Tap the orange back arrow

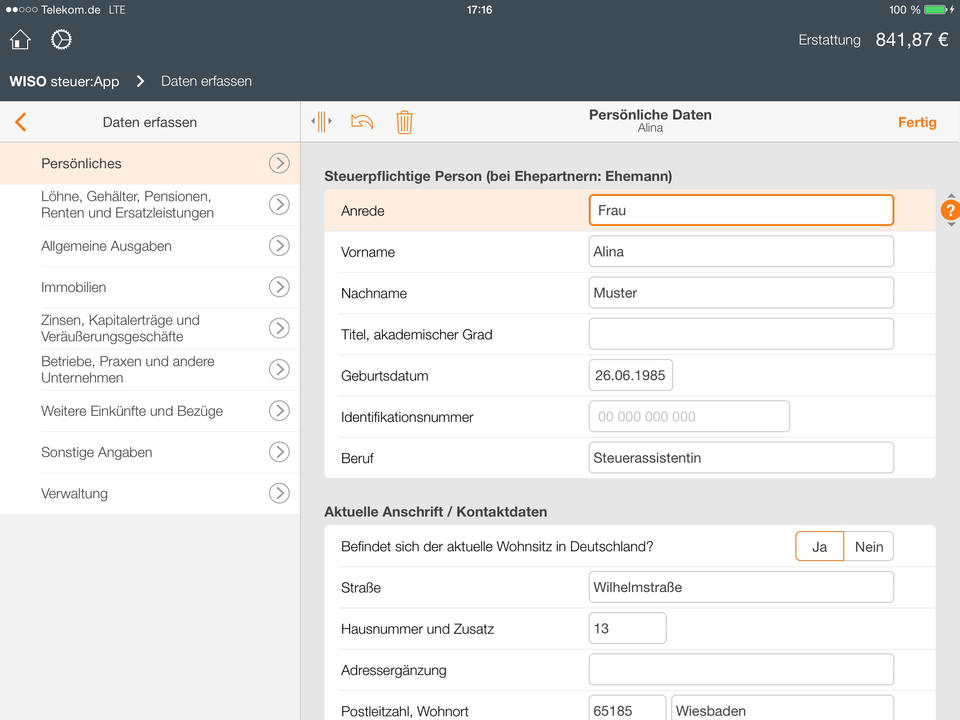tap(20, 122)
